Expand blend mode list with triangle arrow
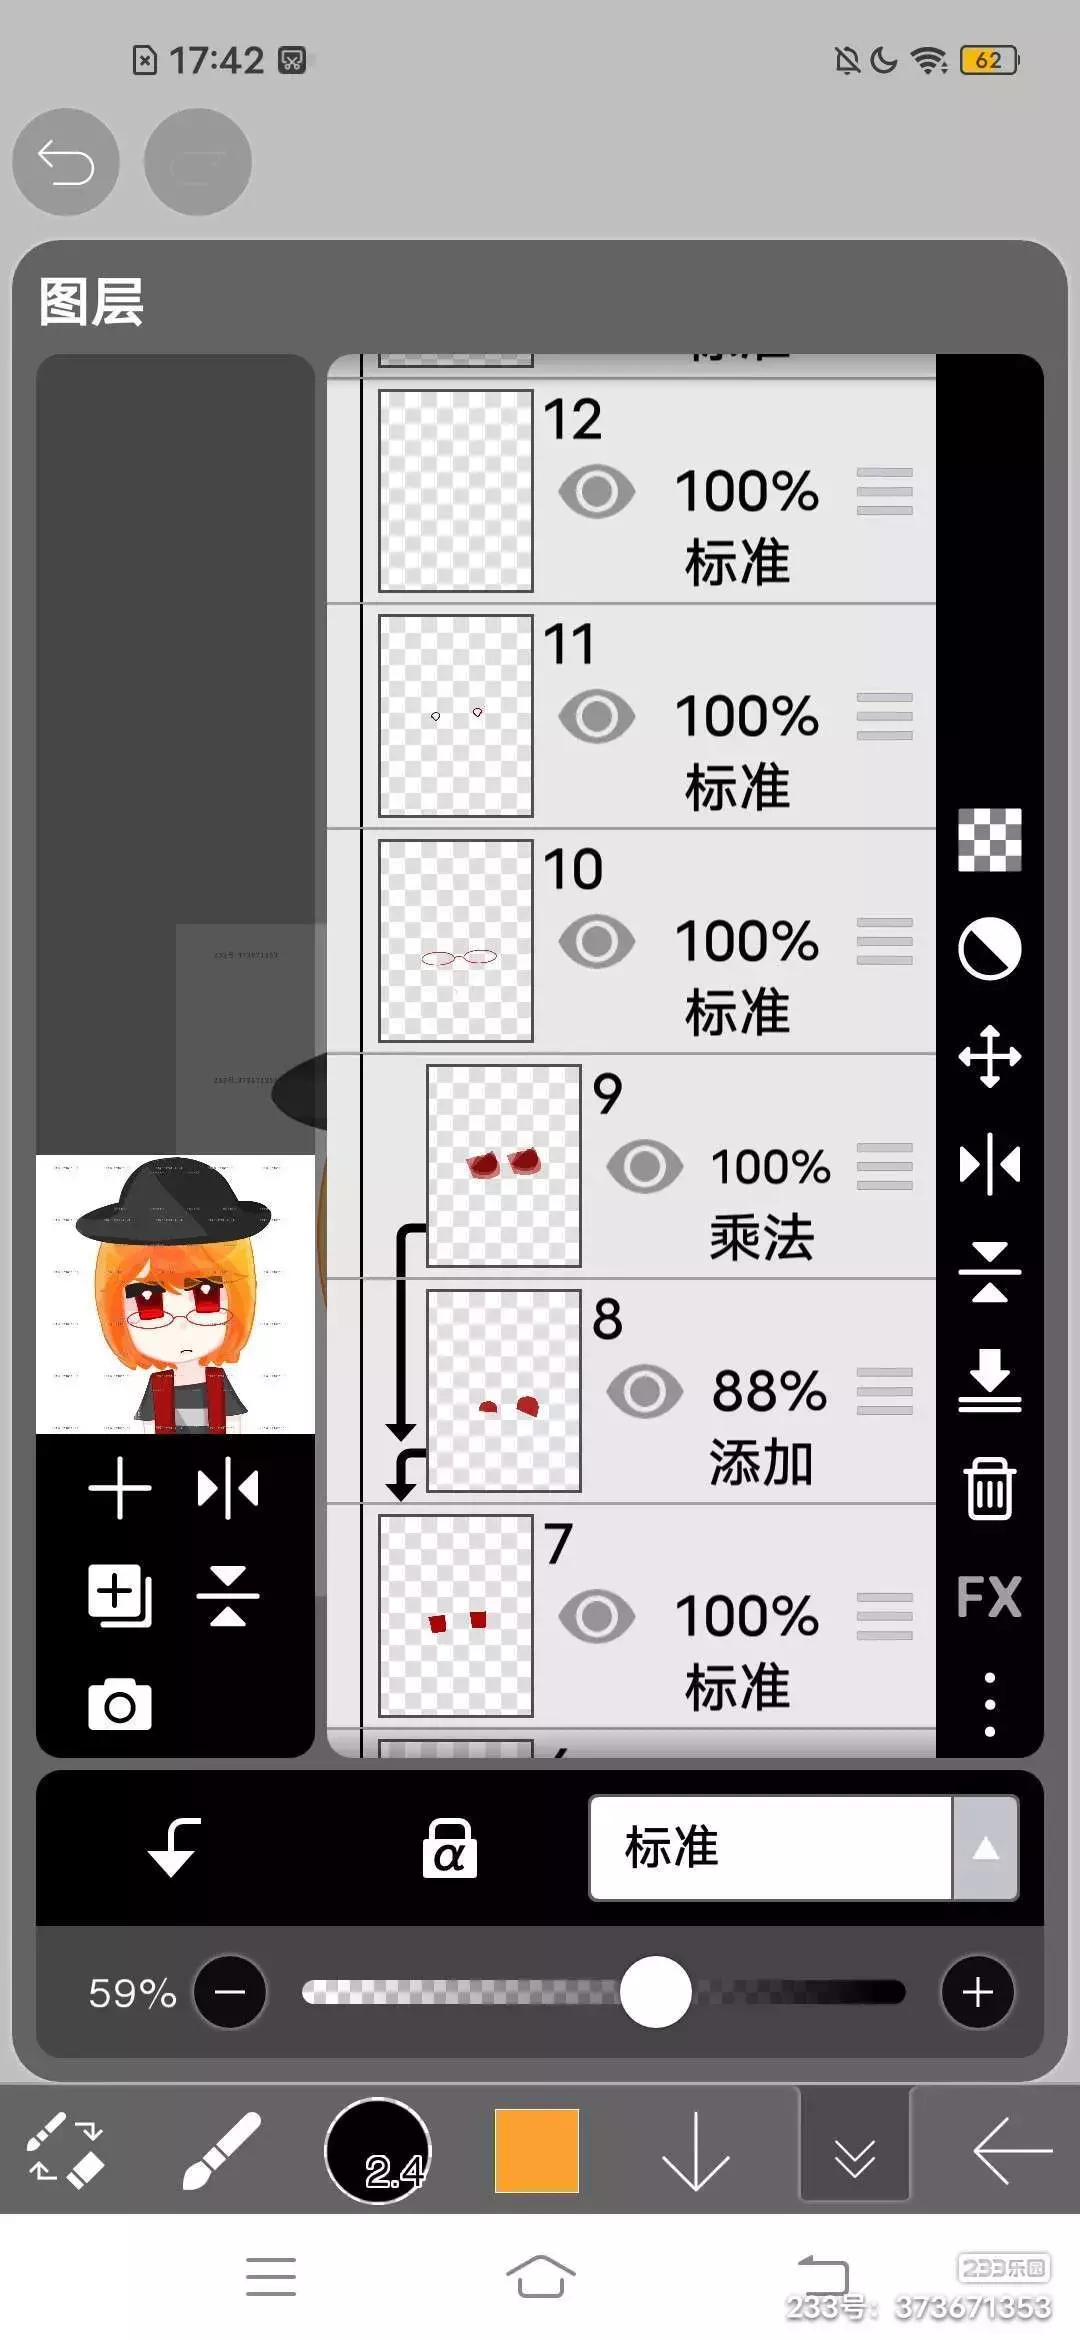 (x=986, y=1848)
